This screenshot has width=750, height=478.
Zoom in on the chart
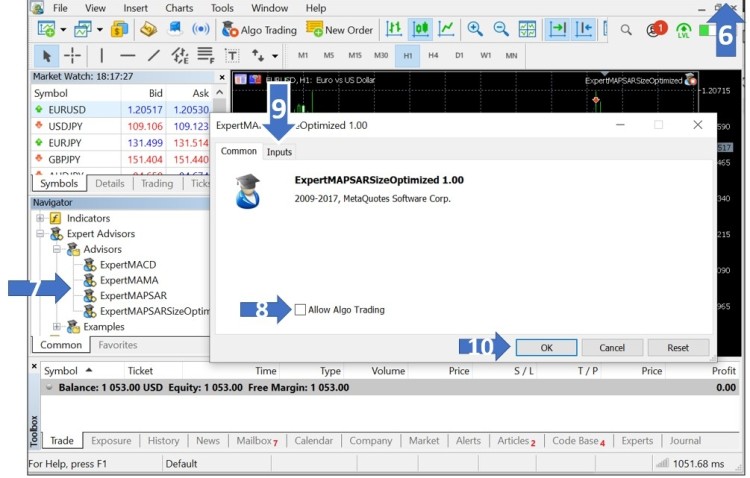(x=475, y=30)
